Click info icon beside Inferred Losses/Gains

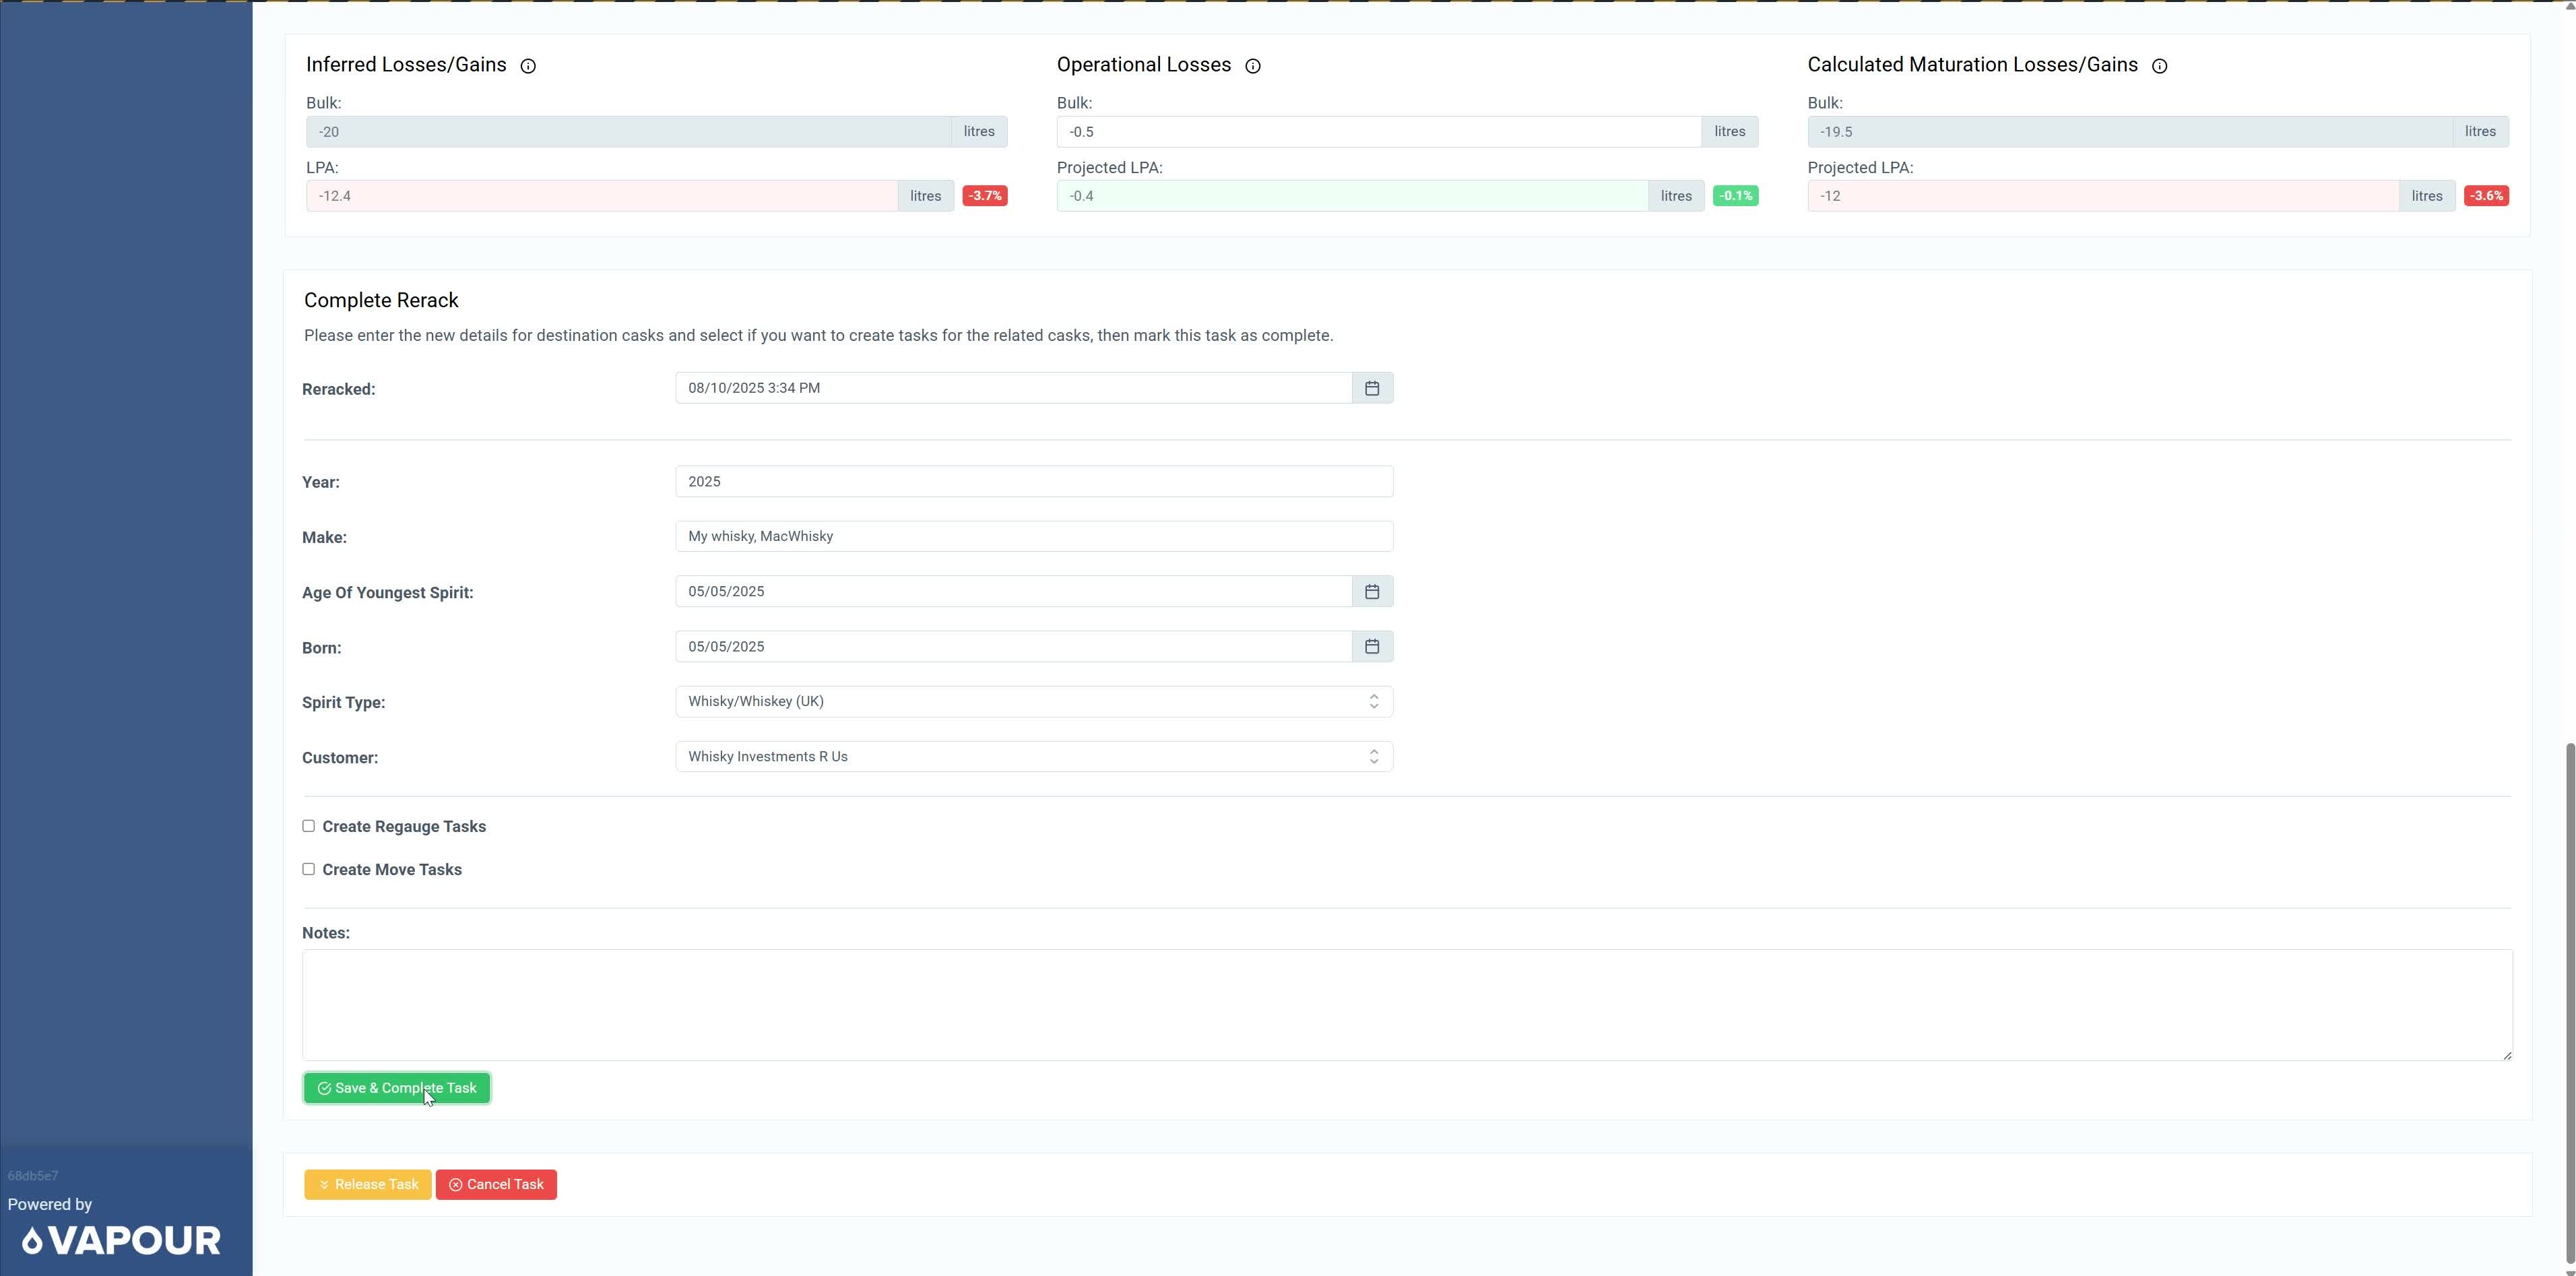(x=528, y=66)
